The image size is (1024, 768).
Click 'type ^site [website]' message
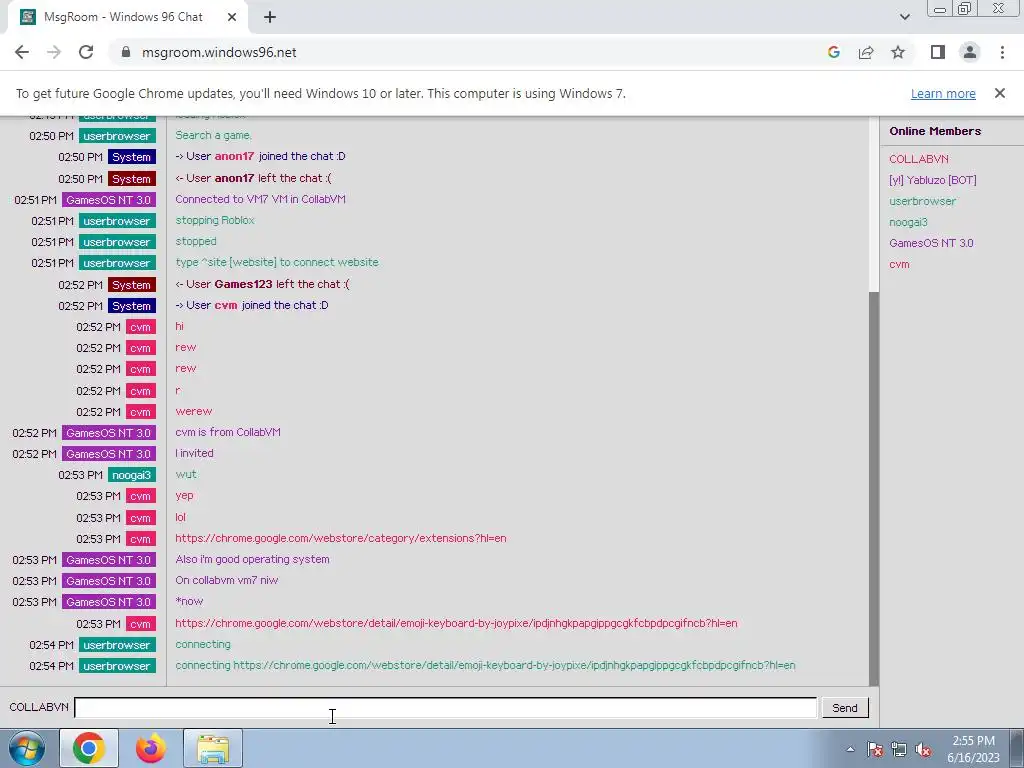[277, 262]
